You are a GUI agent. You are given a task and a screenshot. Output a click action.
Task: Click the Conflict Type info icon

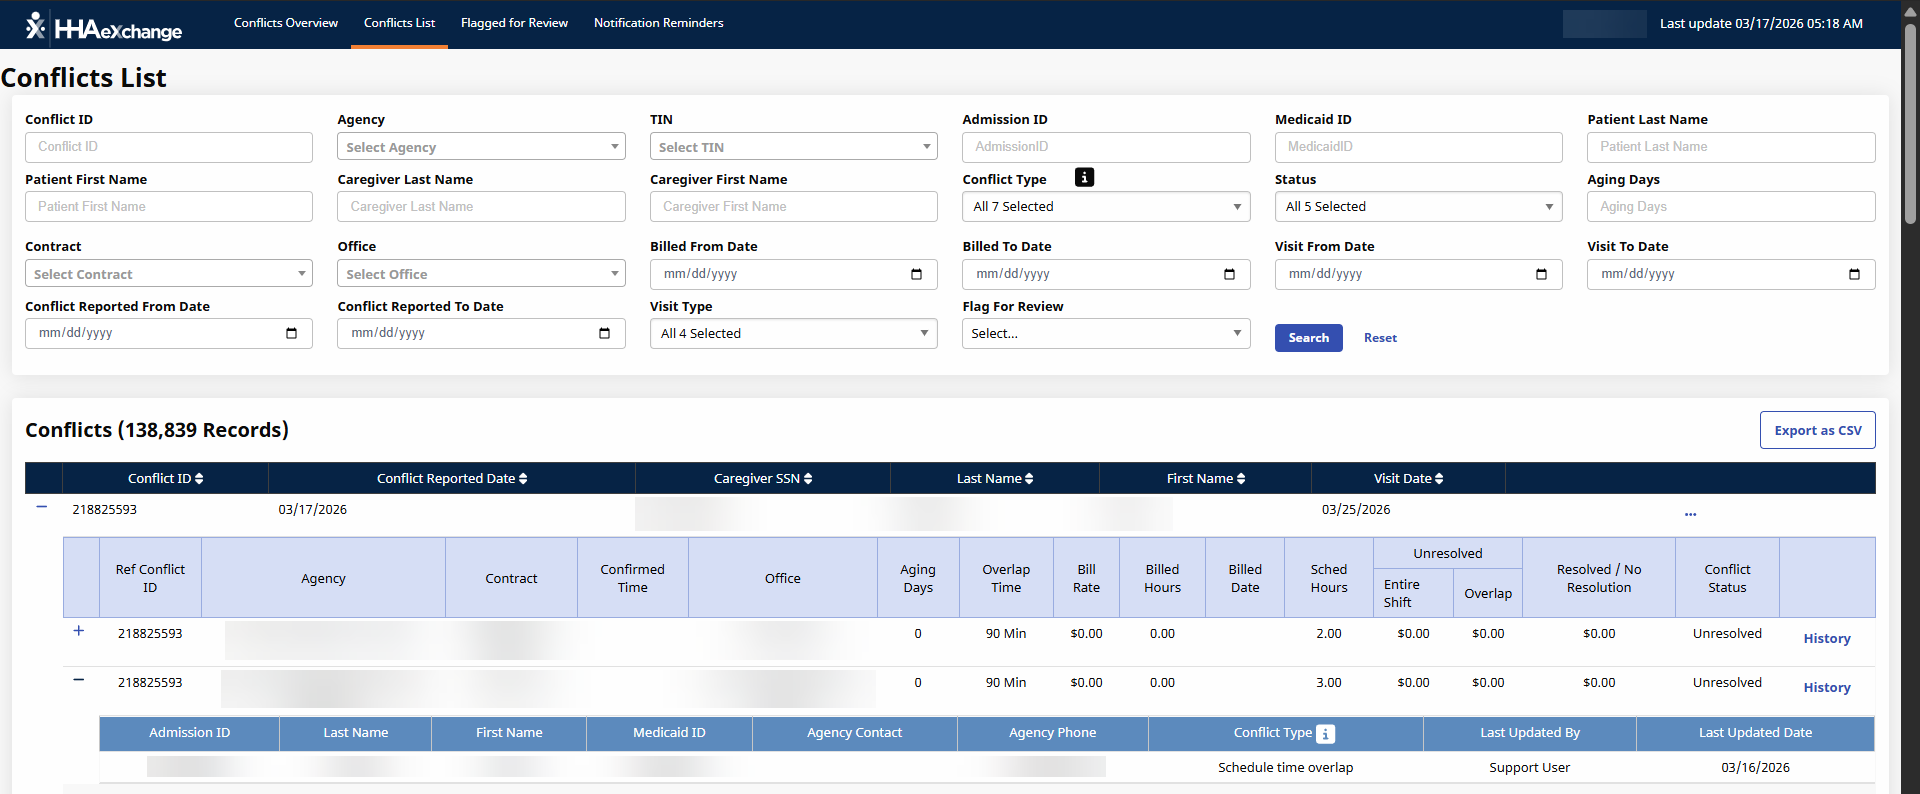[x=1084, y=178]
